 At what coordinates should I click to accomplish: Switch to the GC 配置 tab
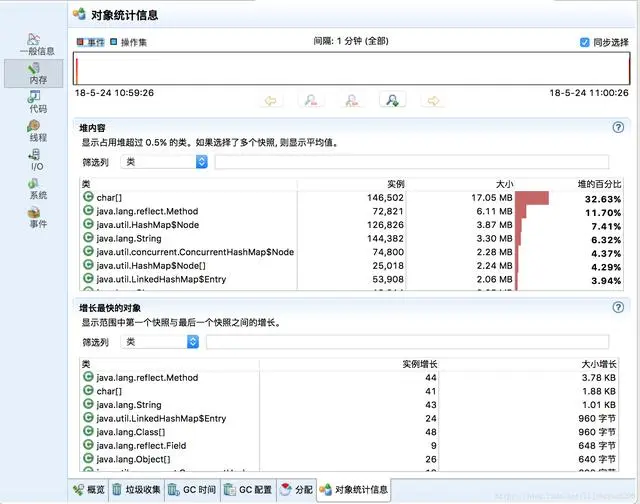pyautogui.click(x=248, y=490)
